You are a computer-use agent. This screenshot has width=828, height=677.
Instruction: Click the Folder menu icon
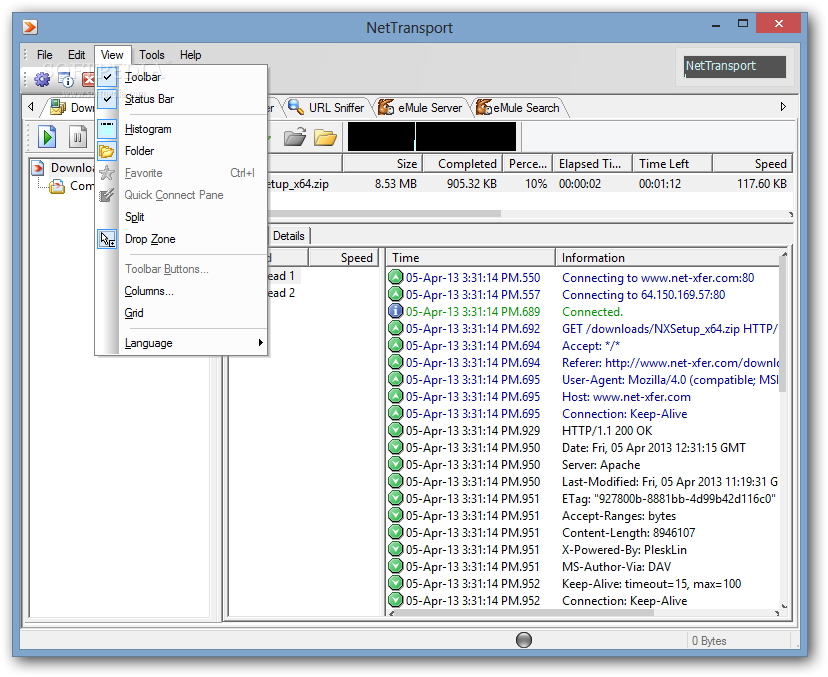point(107,151)
